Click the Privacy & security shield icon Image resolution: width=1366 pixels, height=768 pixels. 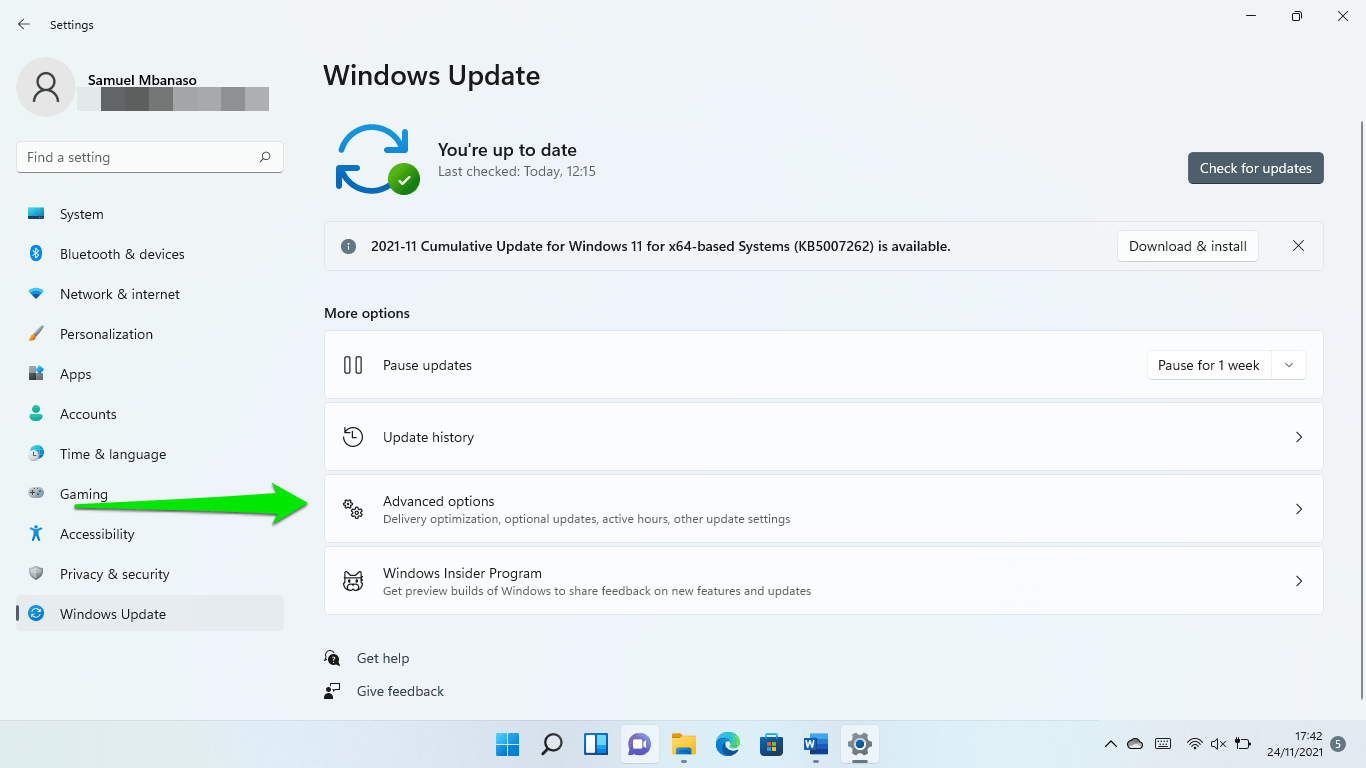point(36,574)
